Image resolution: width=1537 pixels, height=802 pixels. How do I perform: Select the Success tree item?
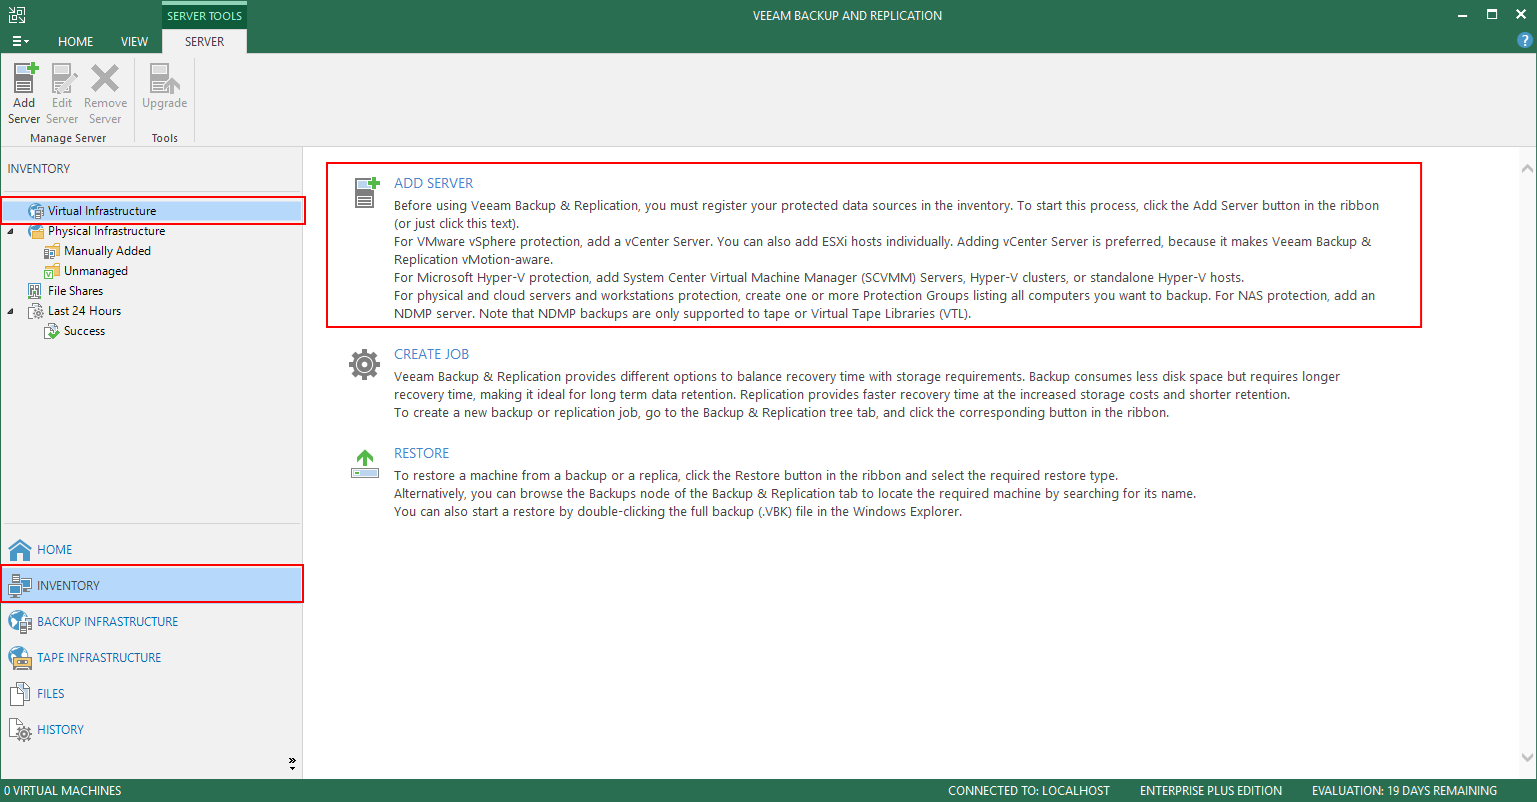(x=84, y=331)
